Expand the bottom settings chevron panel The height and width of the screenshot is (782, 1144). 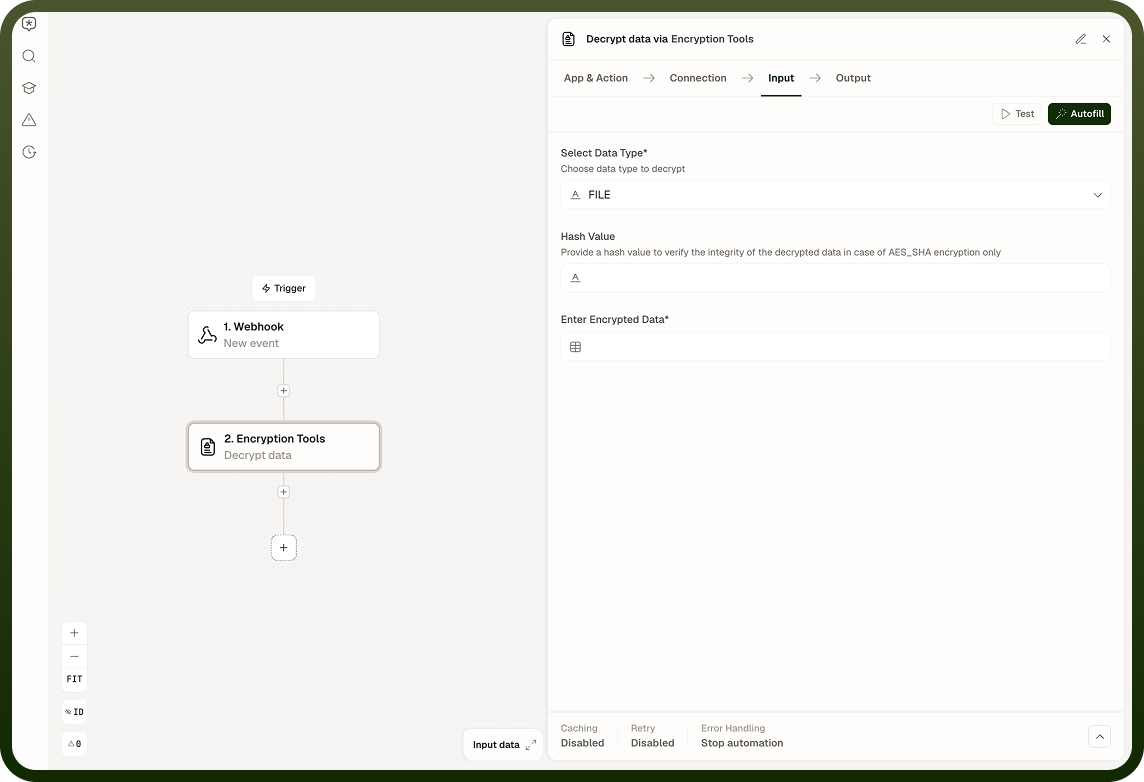tap(1099, 737)
